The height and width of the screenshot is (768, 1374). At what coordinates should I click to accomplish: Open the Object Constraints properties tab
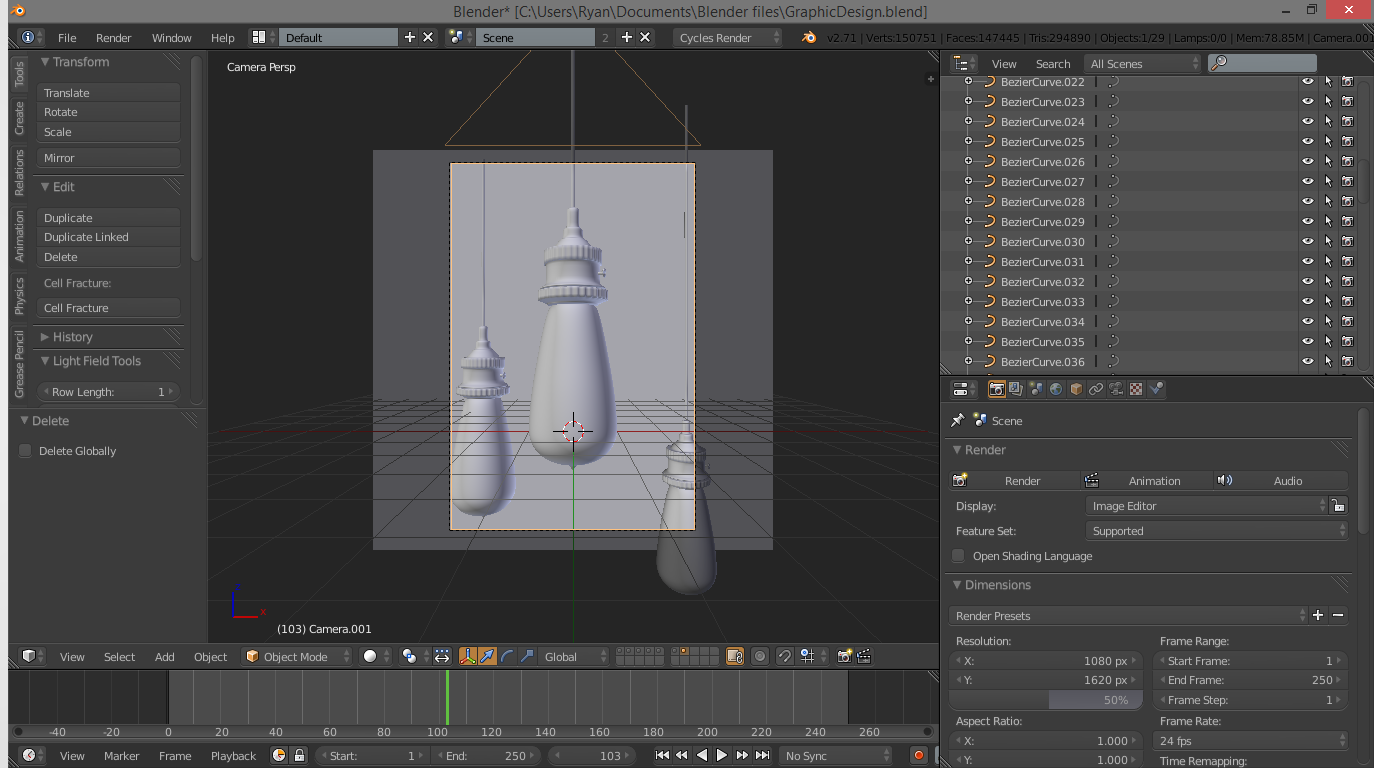1096,389
